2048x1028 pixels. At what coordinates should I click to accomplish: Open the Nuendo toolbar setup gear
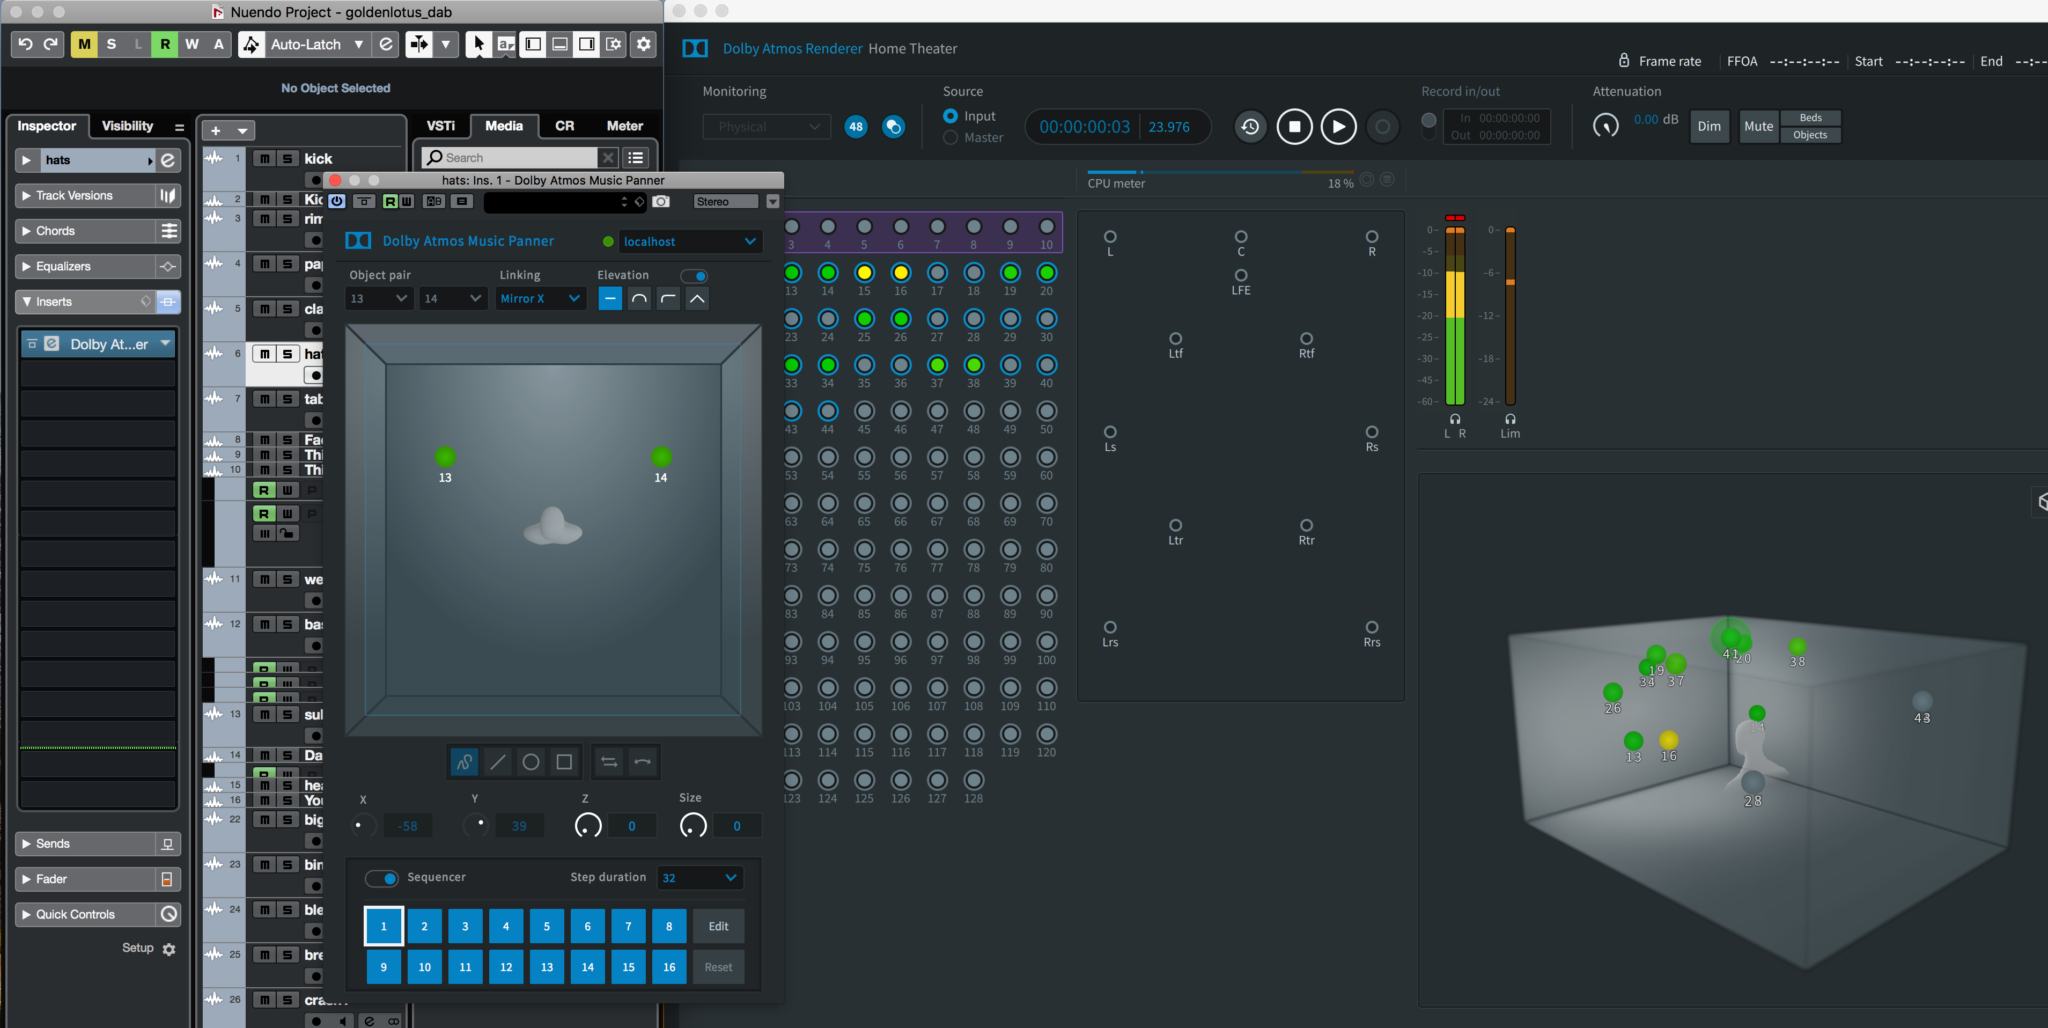(x=643, y=44)
